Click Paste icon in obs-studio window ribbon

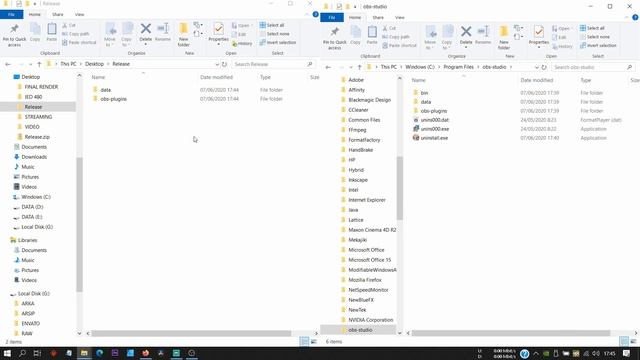coord(372,36)
